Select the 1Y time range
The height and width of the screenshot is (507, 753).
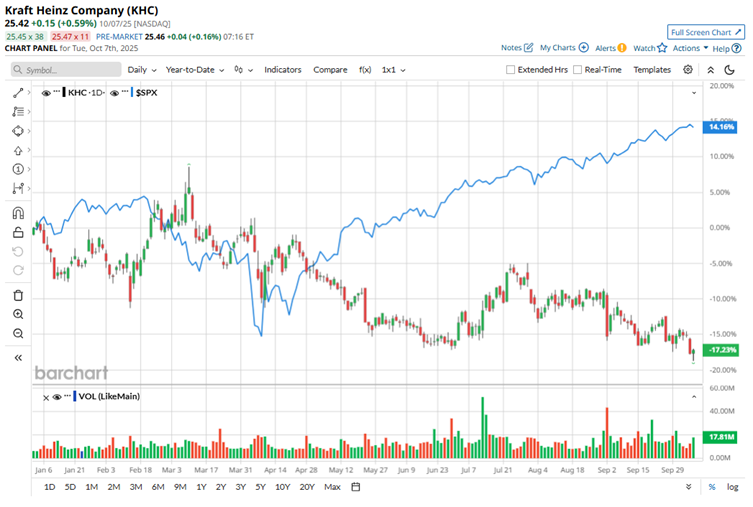(x=201, y=487)
